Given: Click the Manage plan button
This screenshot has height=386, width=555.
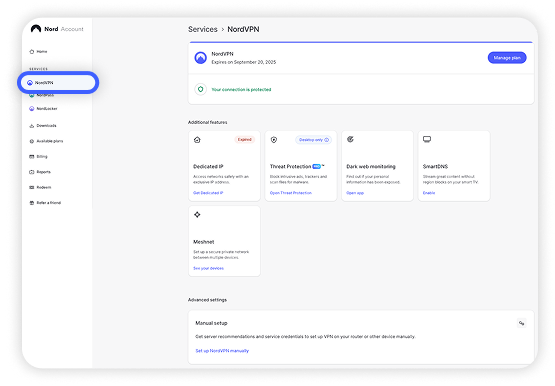Looking at the screenshot, I should tap(507, 58).
